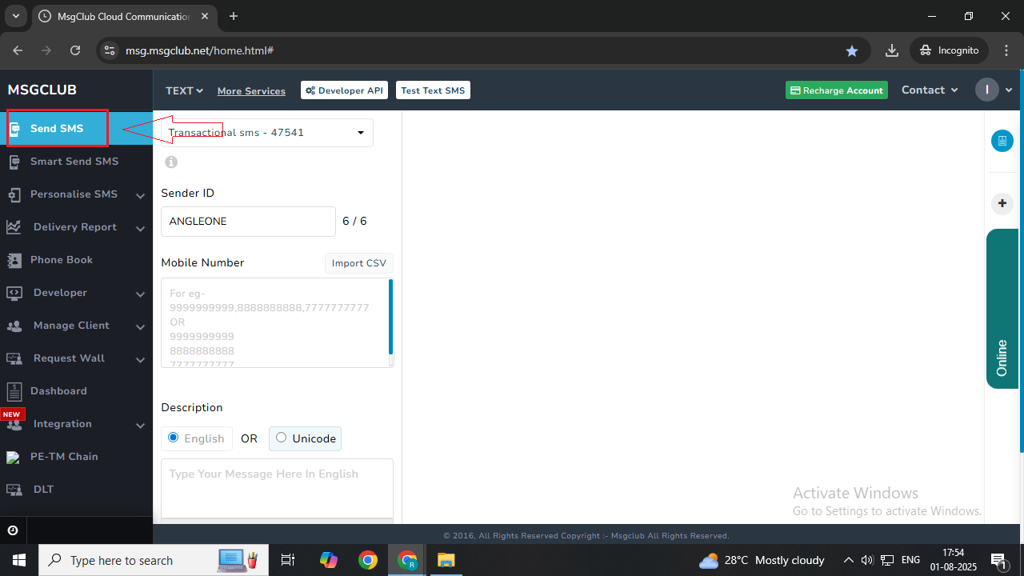
Task: Switch to the MsgClub Cloud Communication tab
Action: (x=124, y=16)
